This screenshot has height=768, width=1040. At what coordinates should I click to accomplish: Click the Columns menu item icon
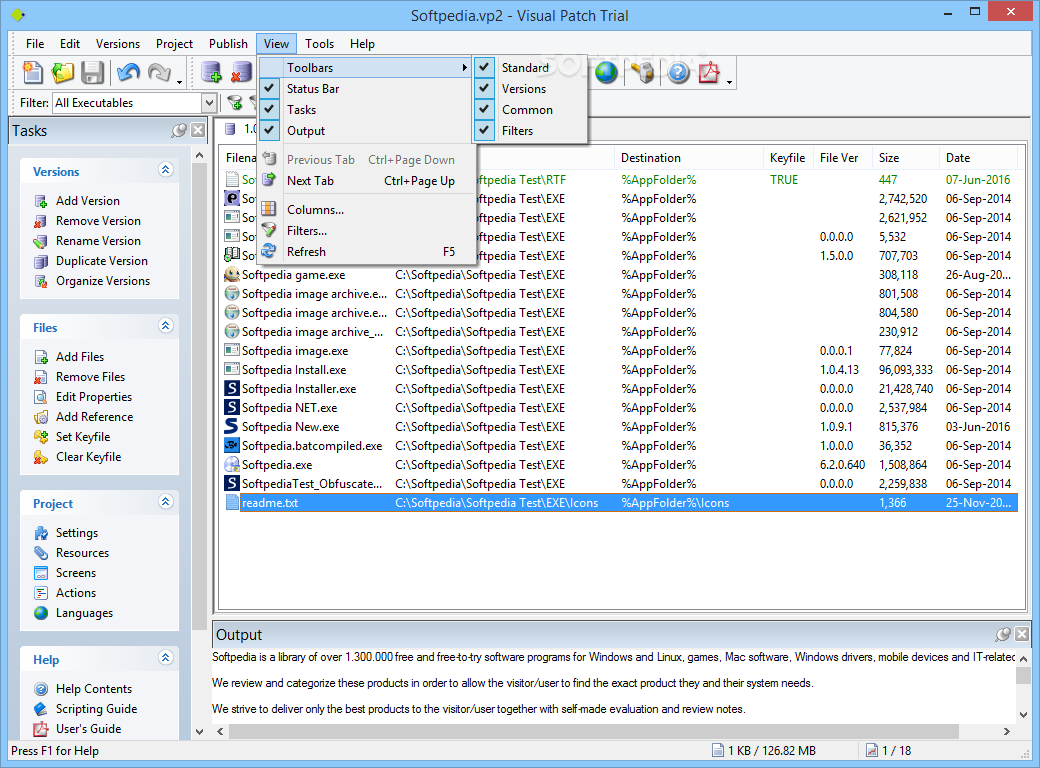pyautogui.click(x=269, y=209)
